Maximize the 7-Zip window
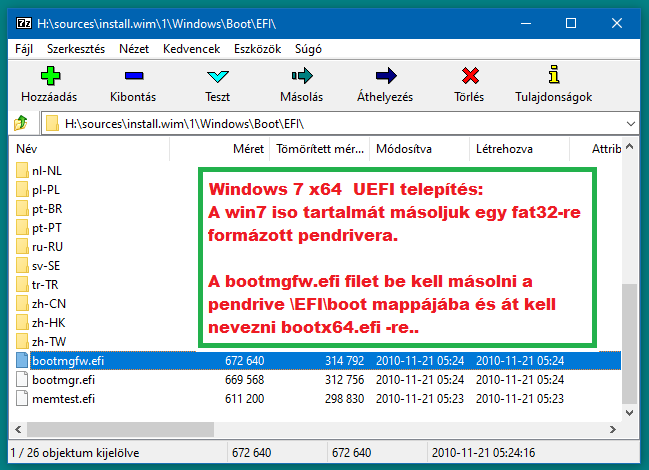Screen dimensions: 649x470 point(571,23)
